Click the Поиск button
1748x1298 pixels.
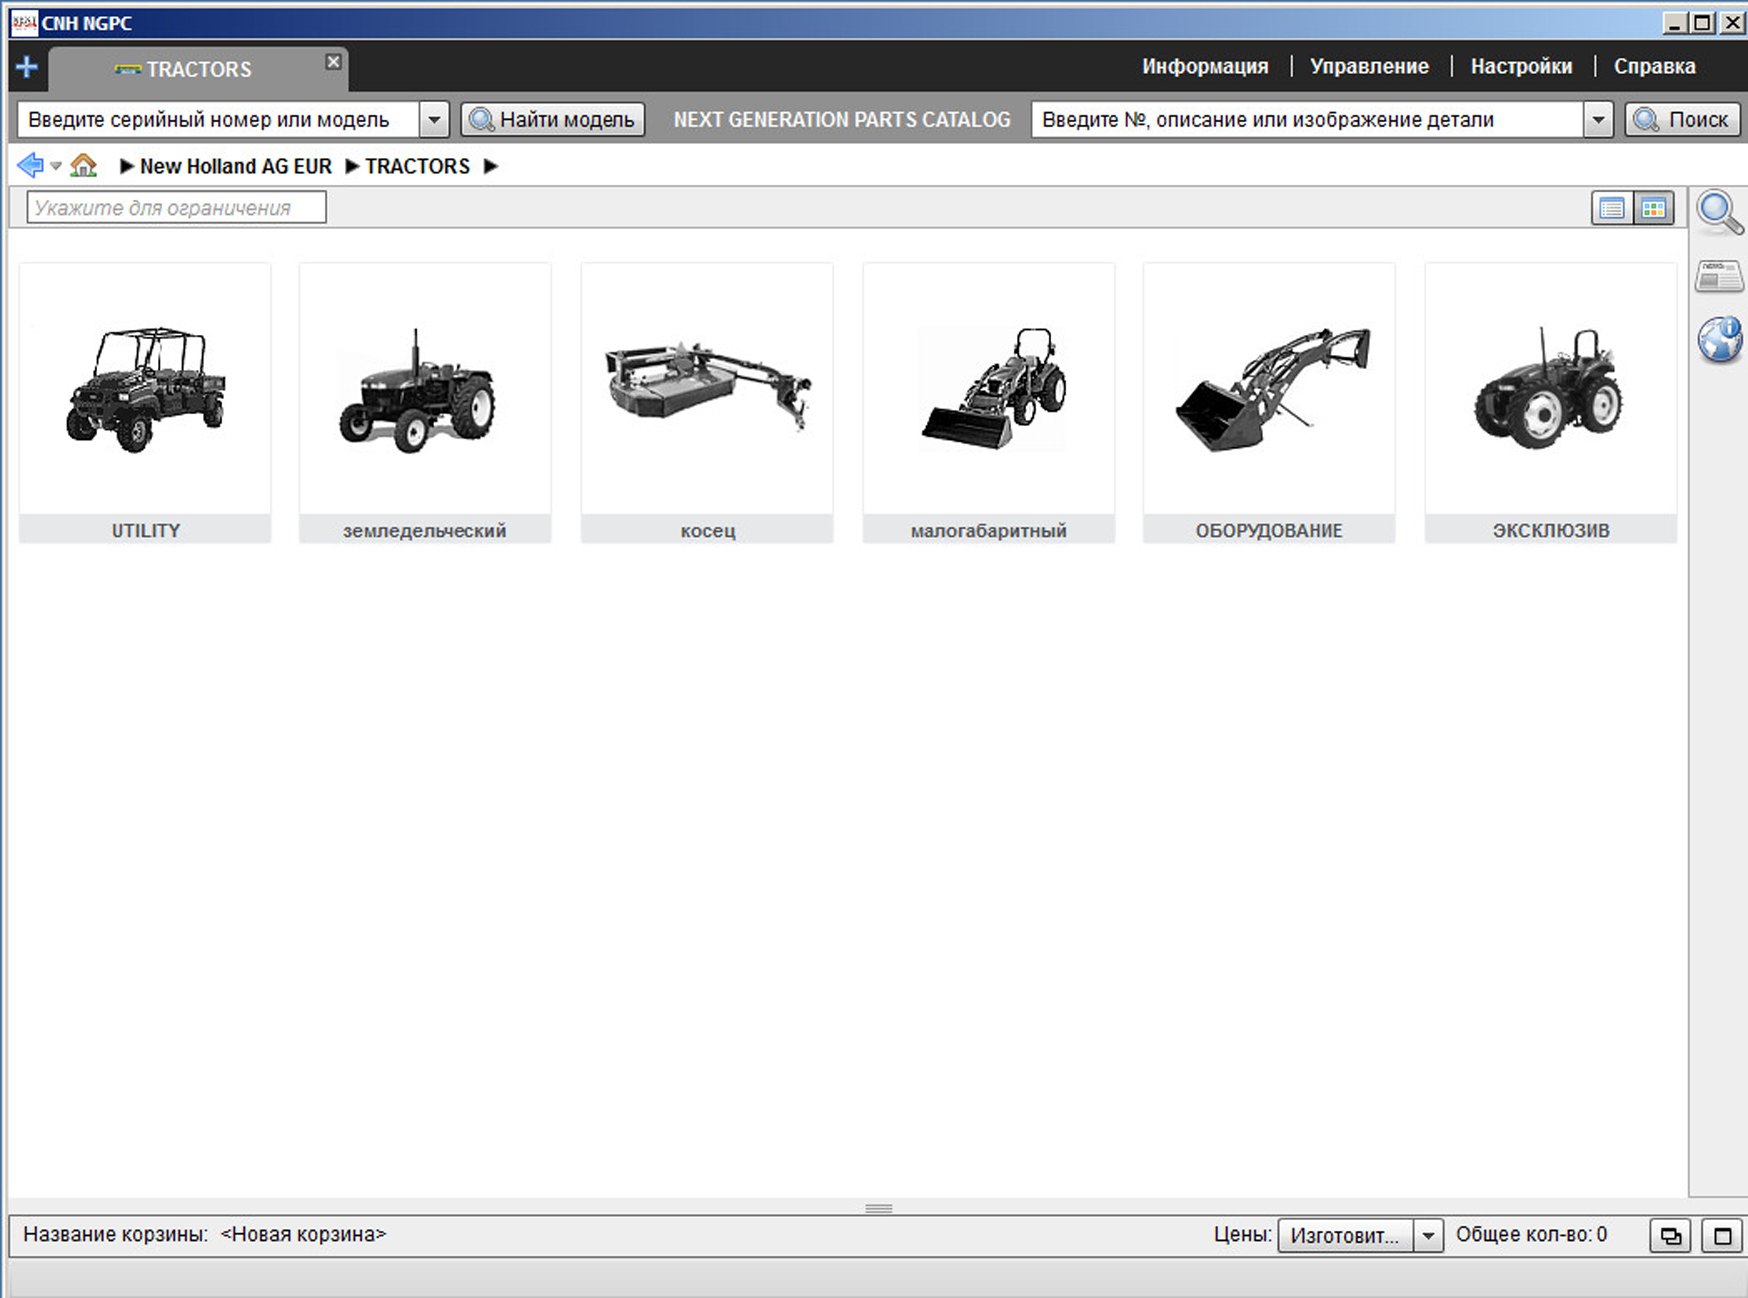coord(1682,120)
